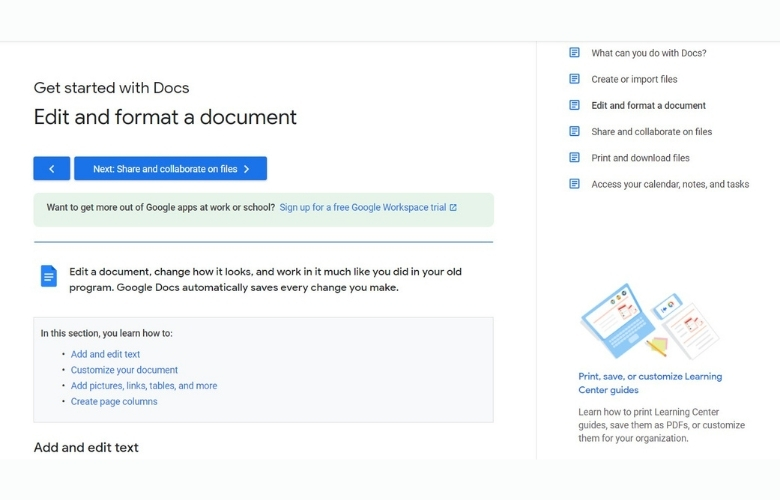Open "Print and download files" in sidebar
This screenshot has height=500, width=780.
(640, 158)
